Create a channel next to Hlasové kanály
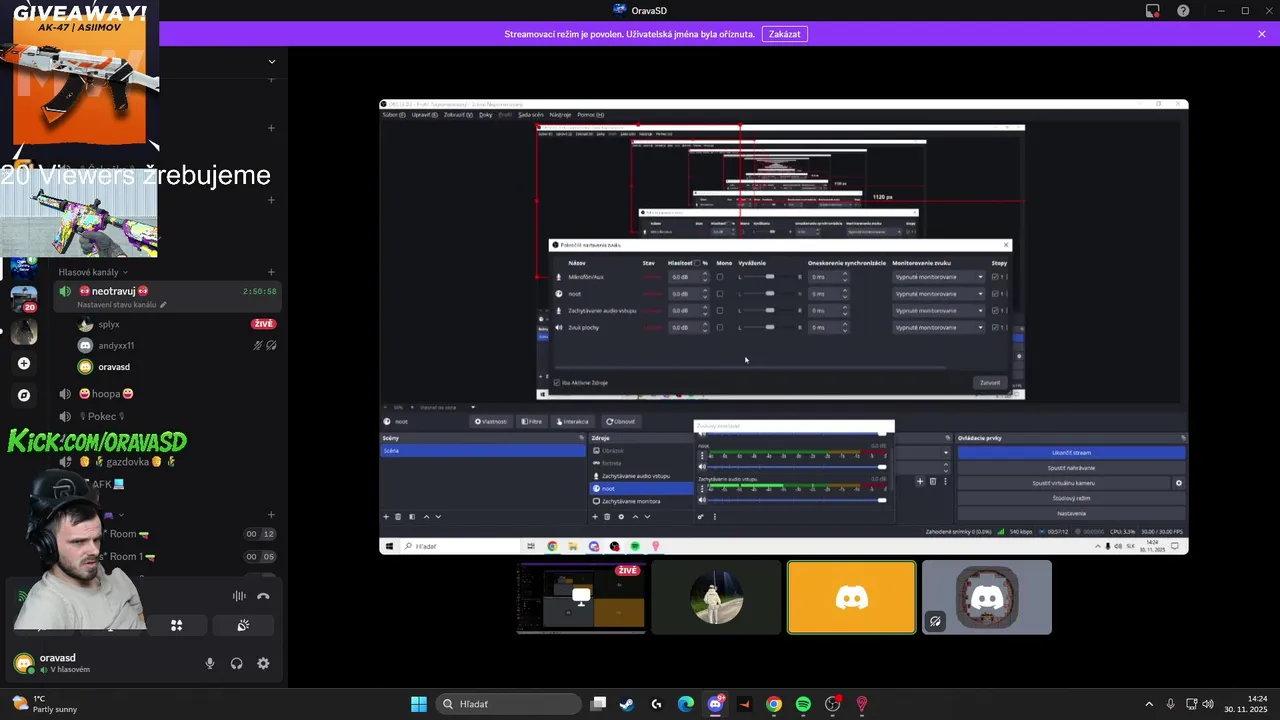Image resolution: width=1280 pixels, height=720 pixels. (x=271, y=272)
